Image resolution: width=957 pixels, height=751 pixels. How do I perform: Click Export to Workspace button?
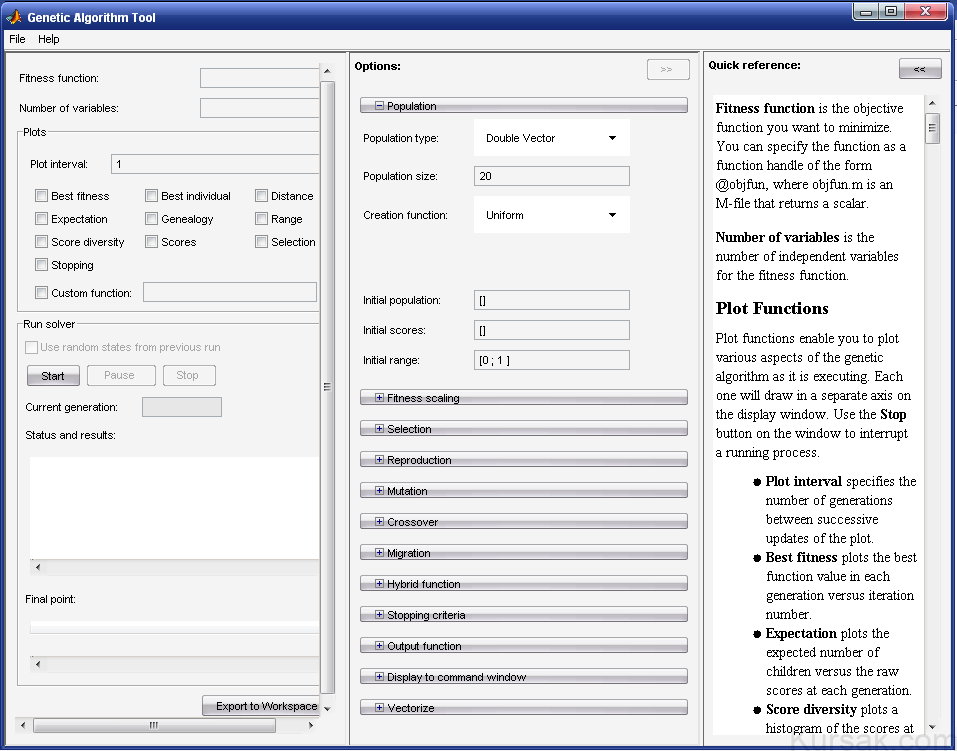click(261, 706)
